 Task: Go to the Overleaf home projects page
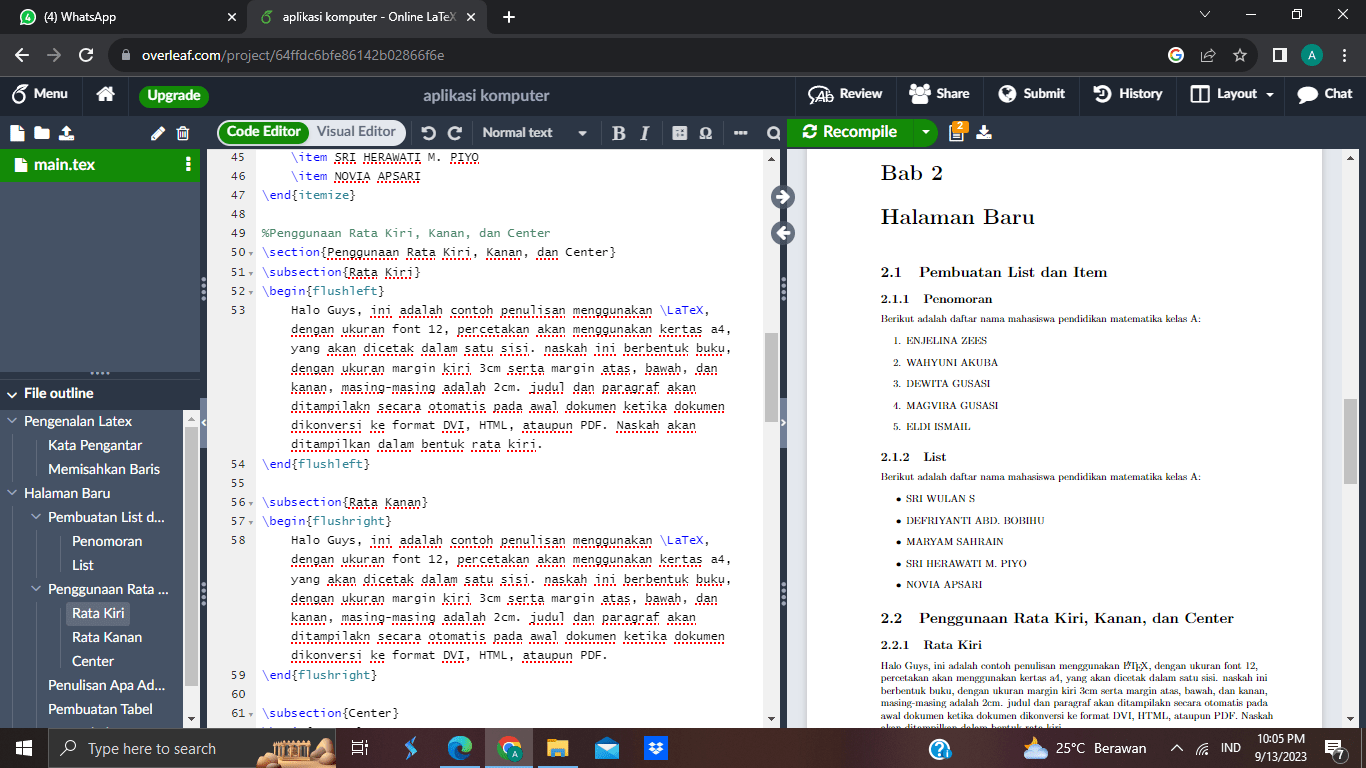tap(105, 95)
